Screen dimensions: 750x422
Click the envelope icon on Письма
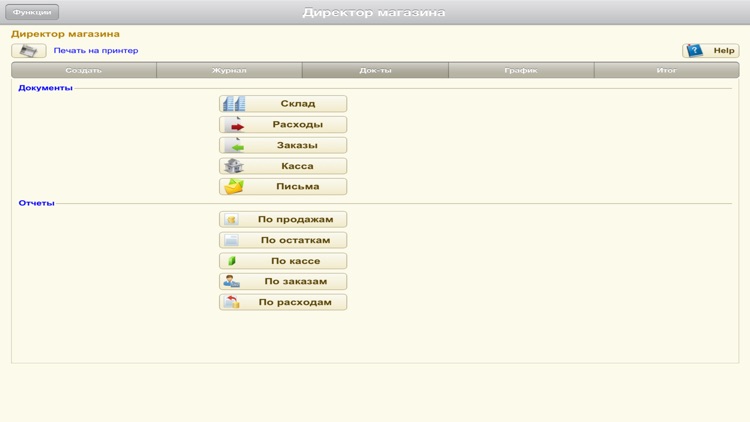234,187
